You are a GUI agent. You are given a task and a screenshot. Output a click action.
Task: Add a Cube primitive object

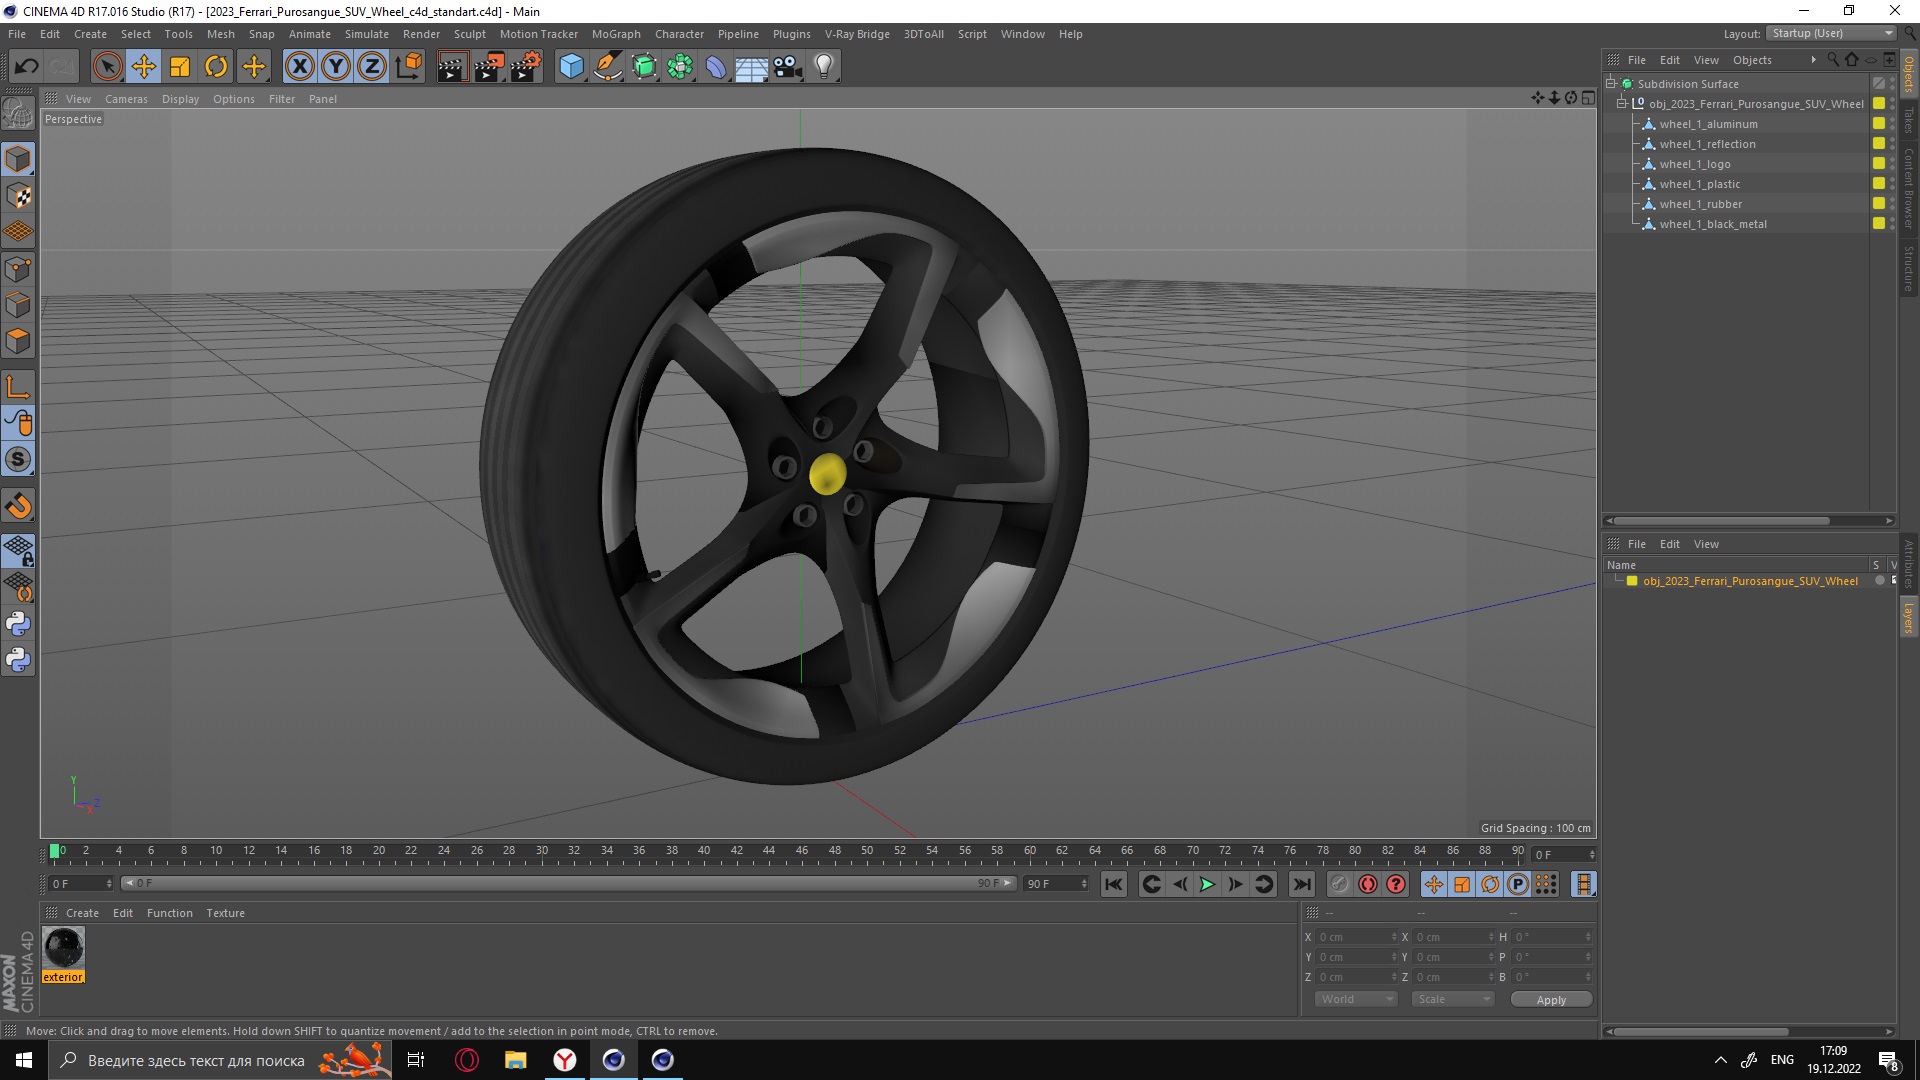pyautogui.click(x=571, y=67)
